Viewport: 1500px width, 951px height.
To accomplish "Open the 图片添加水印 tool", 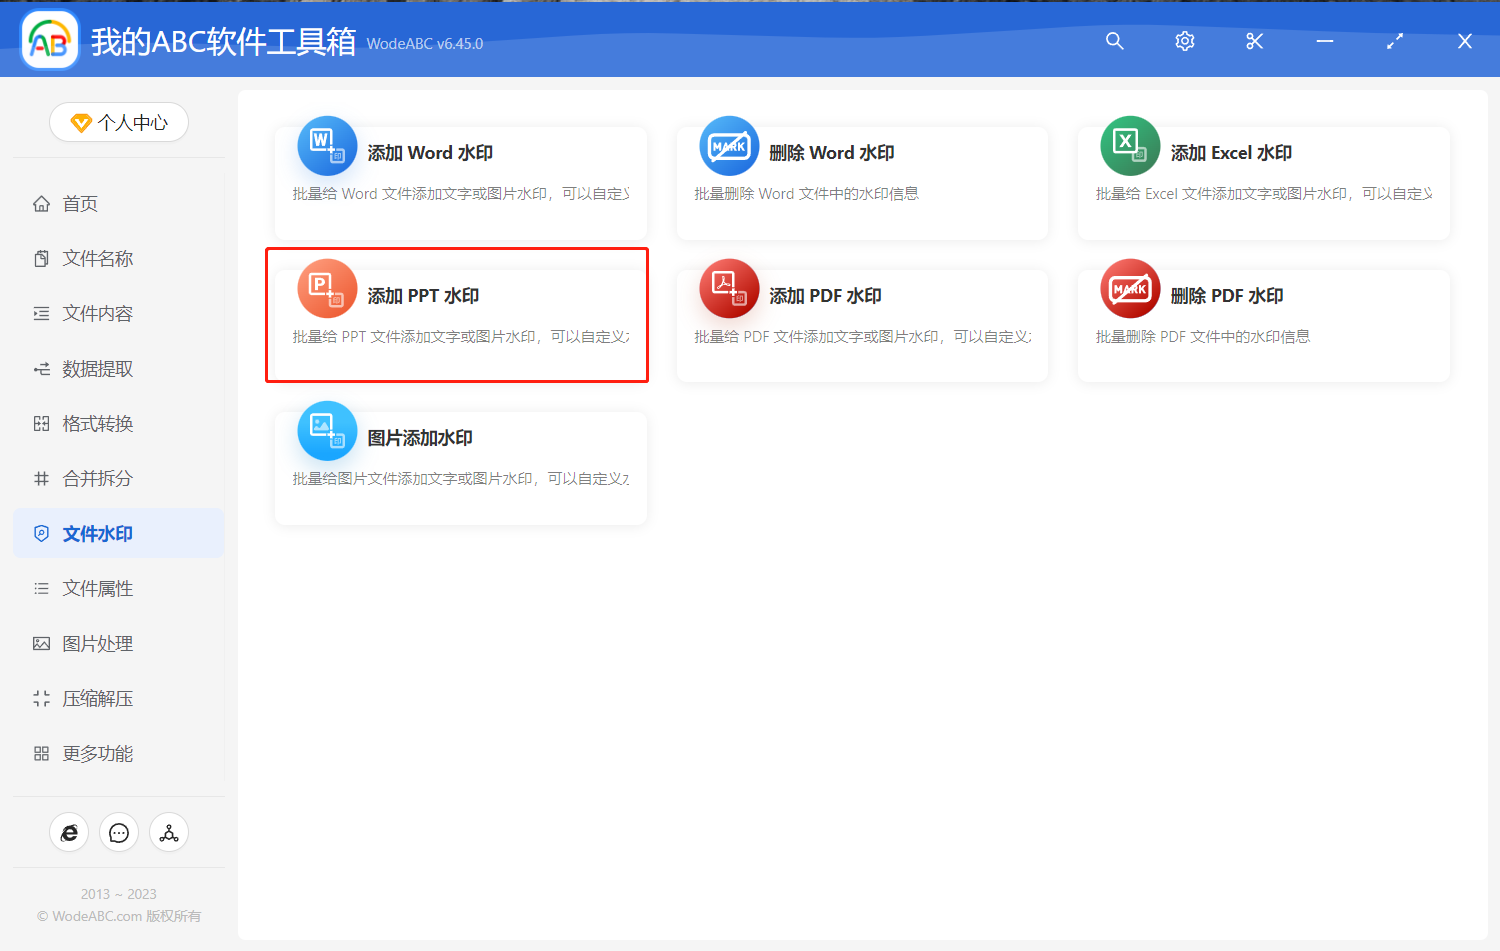I will (x=460, y=467).
